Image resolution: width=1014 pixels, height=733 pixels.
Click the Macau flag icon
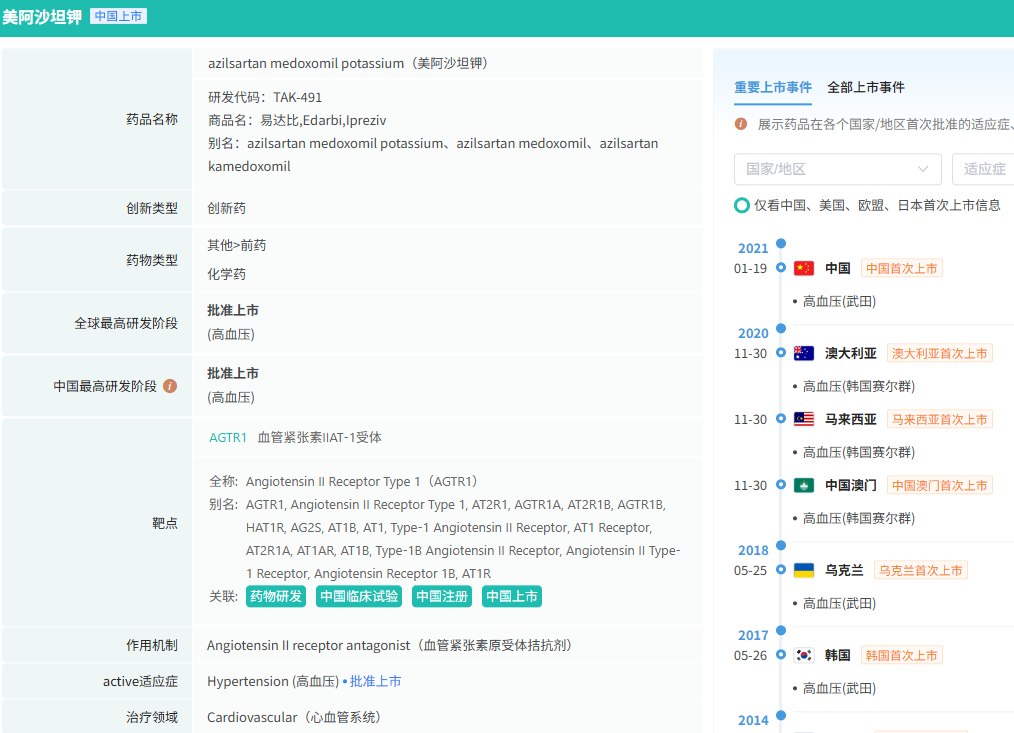(804, 485)
